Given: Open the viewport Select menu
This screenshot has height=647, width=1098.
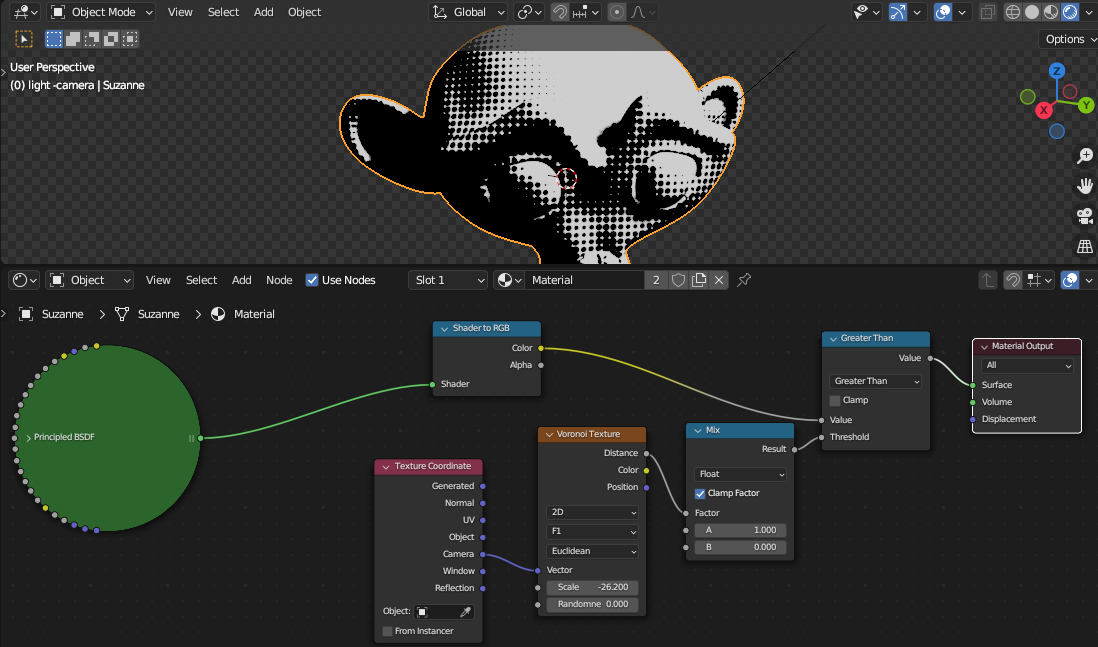Looking at the screenshot, I should 223,12.
